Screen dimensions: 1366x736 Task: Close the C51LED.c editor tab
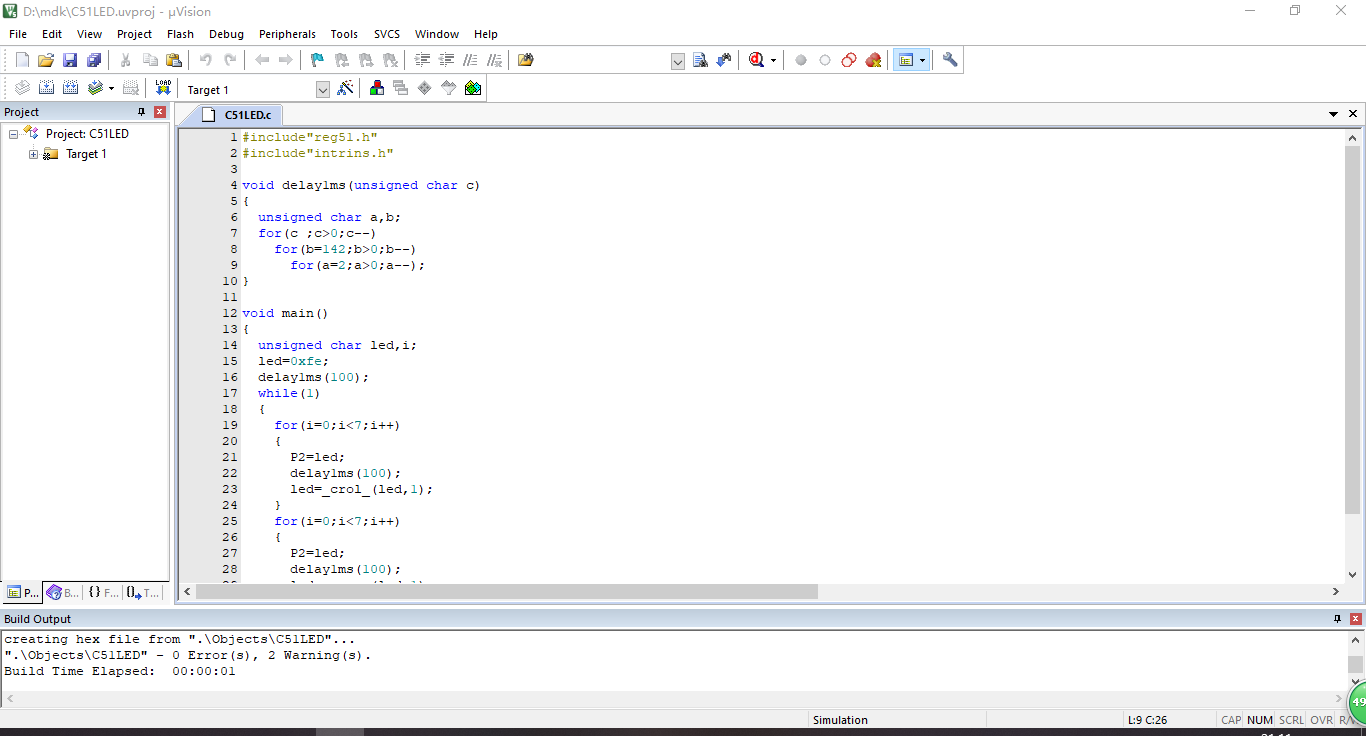tap(1353, 114)
